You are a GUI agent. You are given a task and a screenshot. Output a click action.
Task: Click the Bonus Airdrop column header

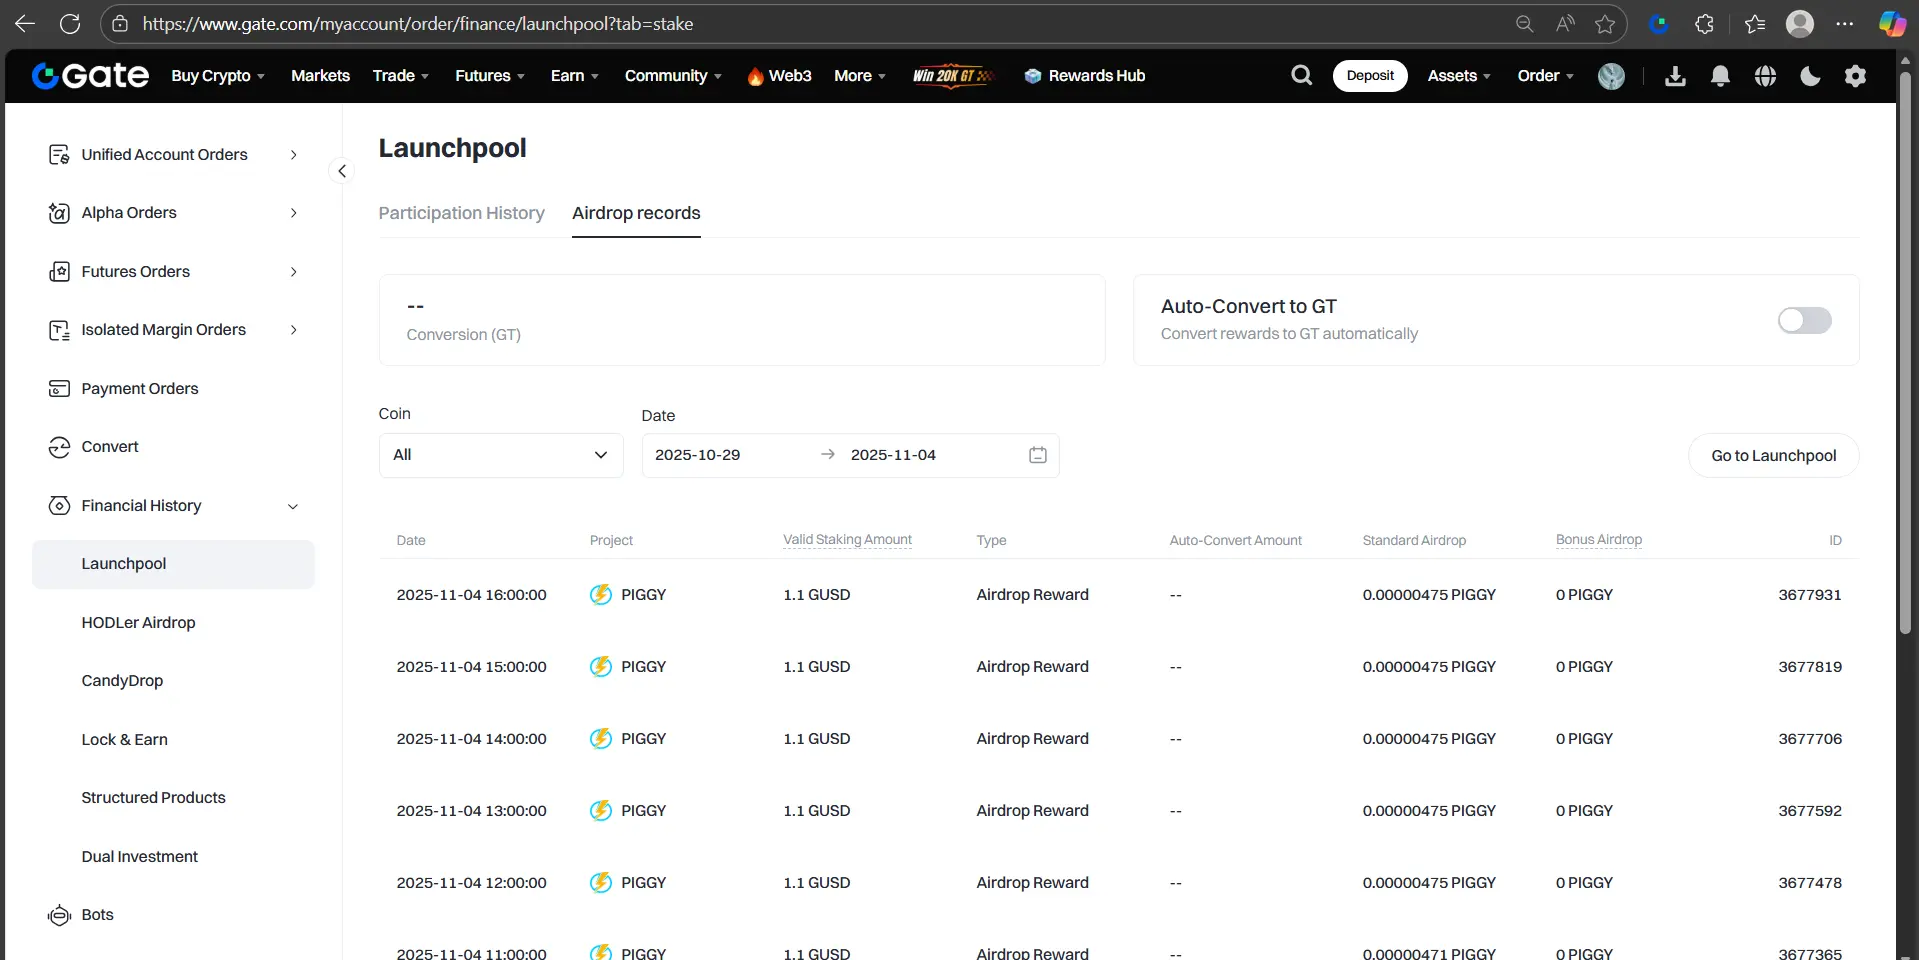1598,540
